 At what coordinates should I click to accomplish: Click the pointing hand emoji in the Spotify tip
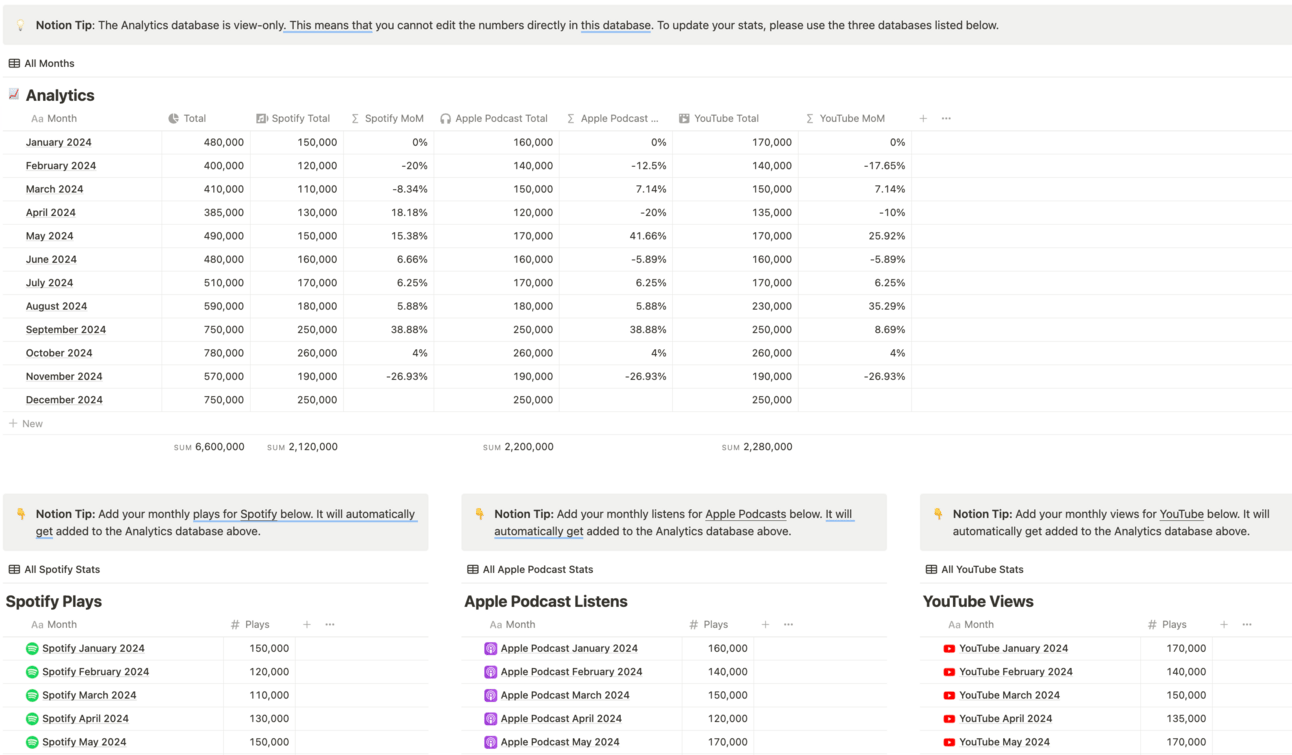(21, 514)
